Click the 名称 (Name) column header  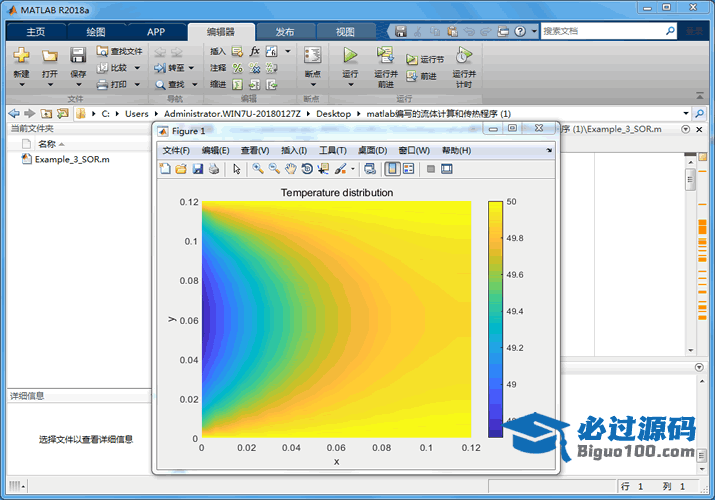(47, 144)
